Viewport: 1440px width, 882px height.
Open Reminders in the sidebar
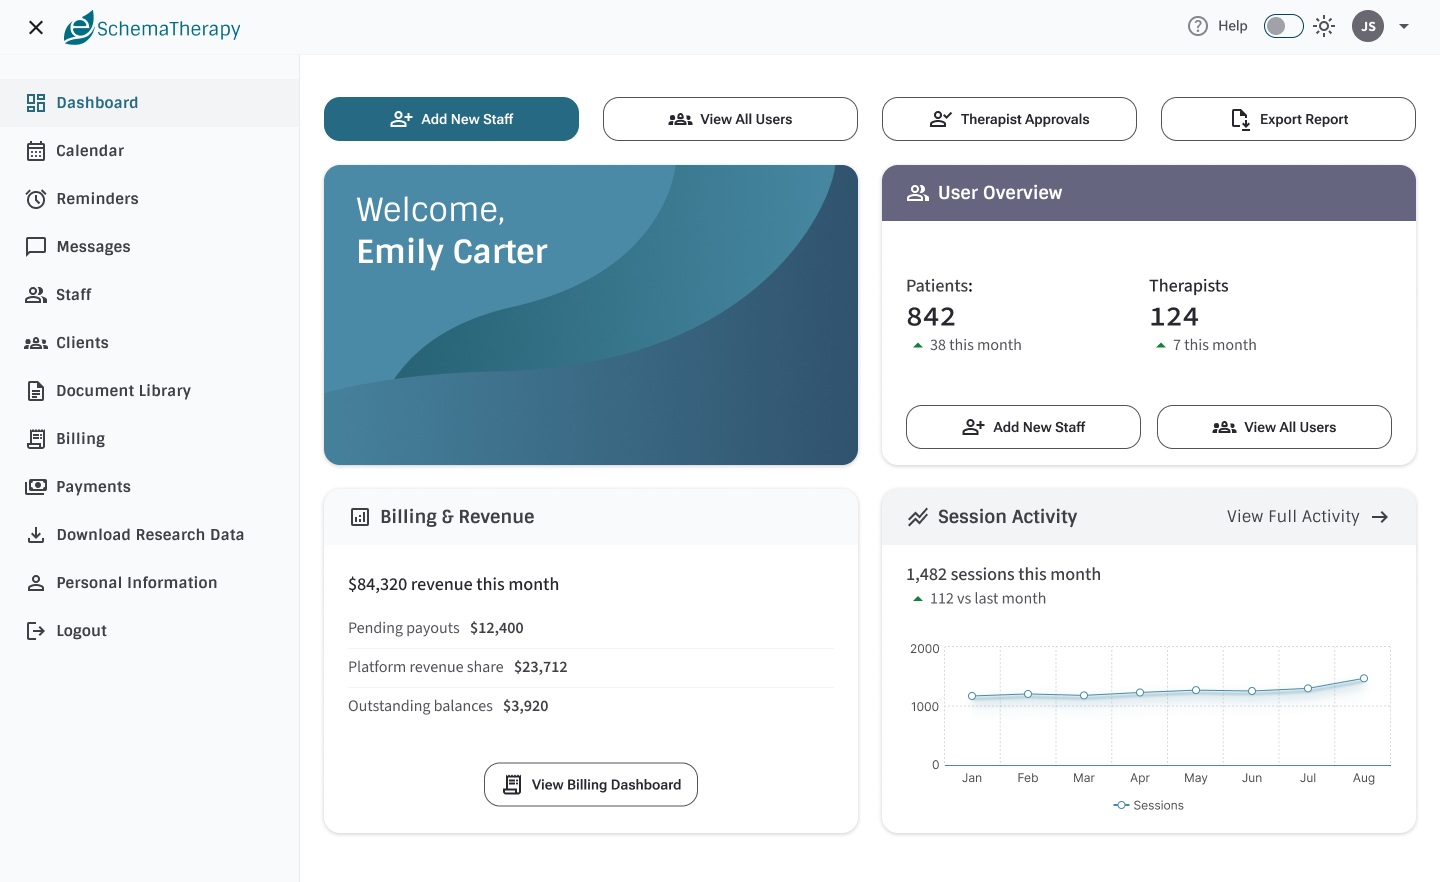150,199
